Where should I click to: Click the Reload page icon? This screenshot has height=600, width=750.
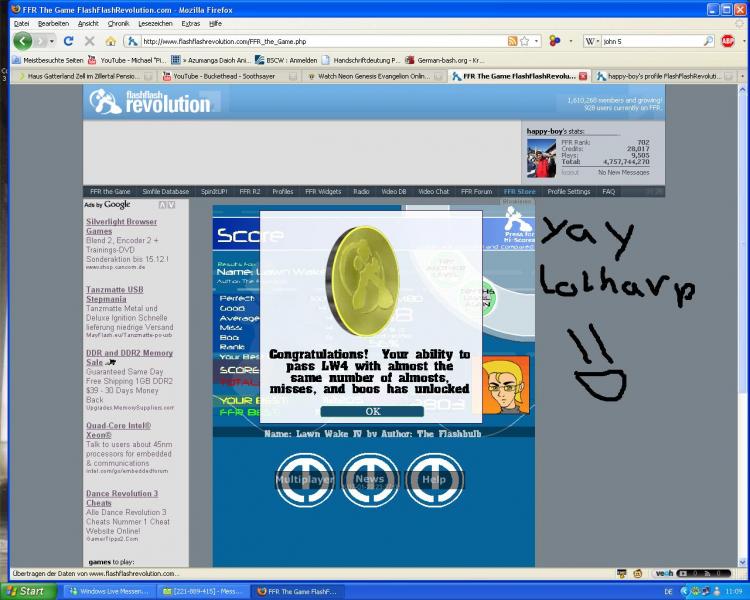coord(68,41)
